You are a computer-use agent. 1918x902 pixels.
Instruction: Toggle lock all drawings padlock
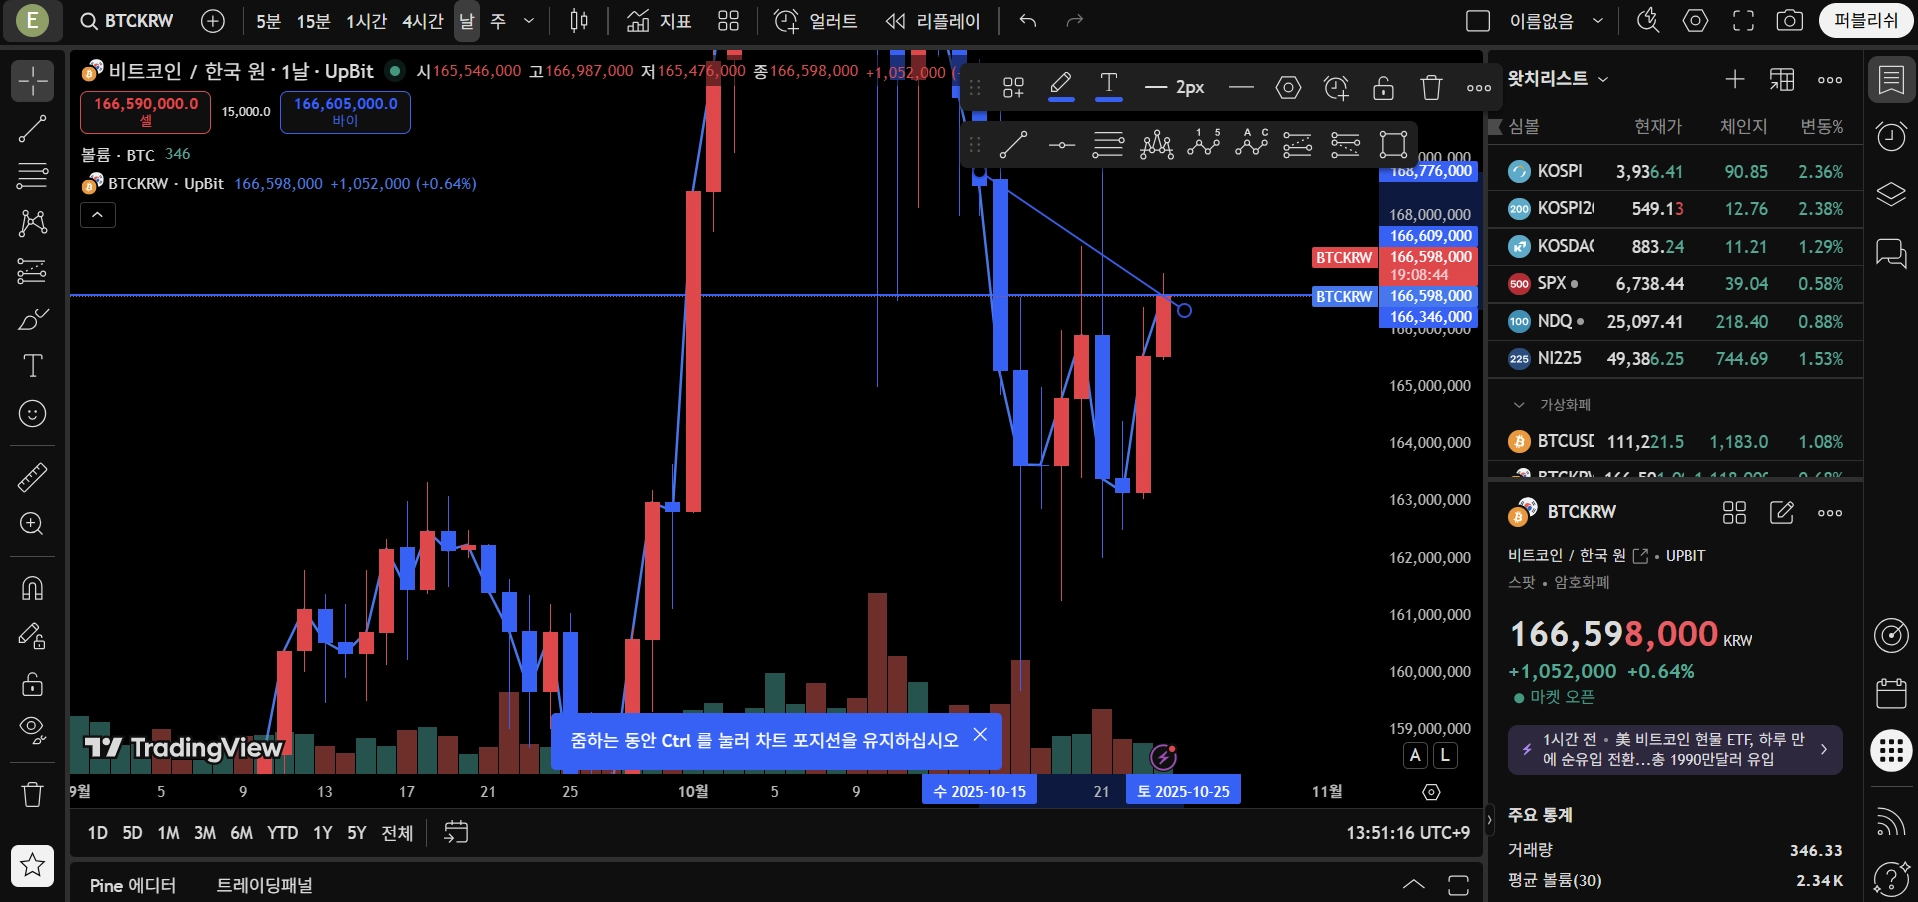pos(32,684)
